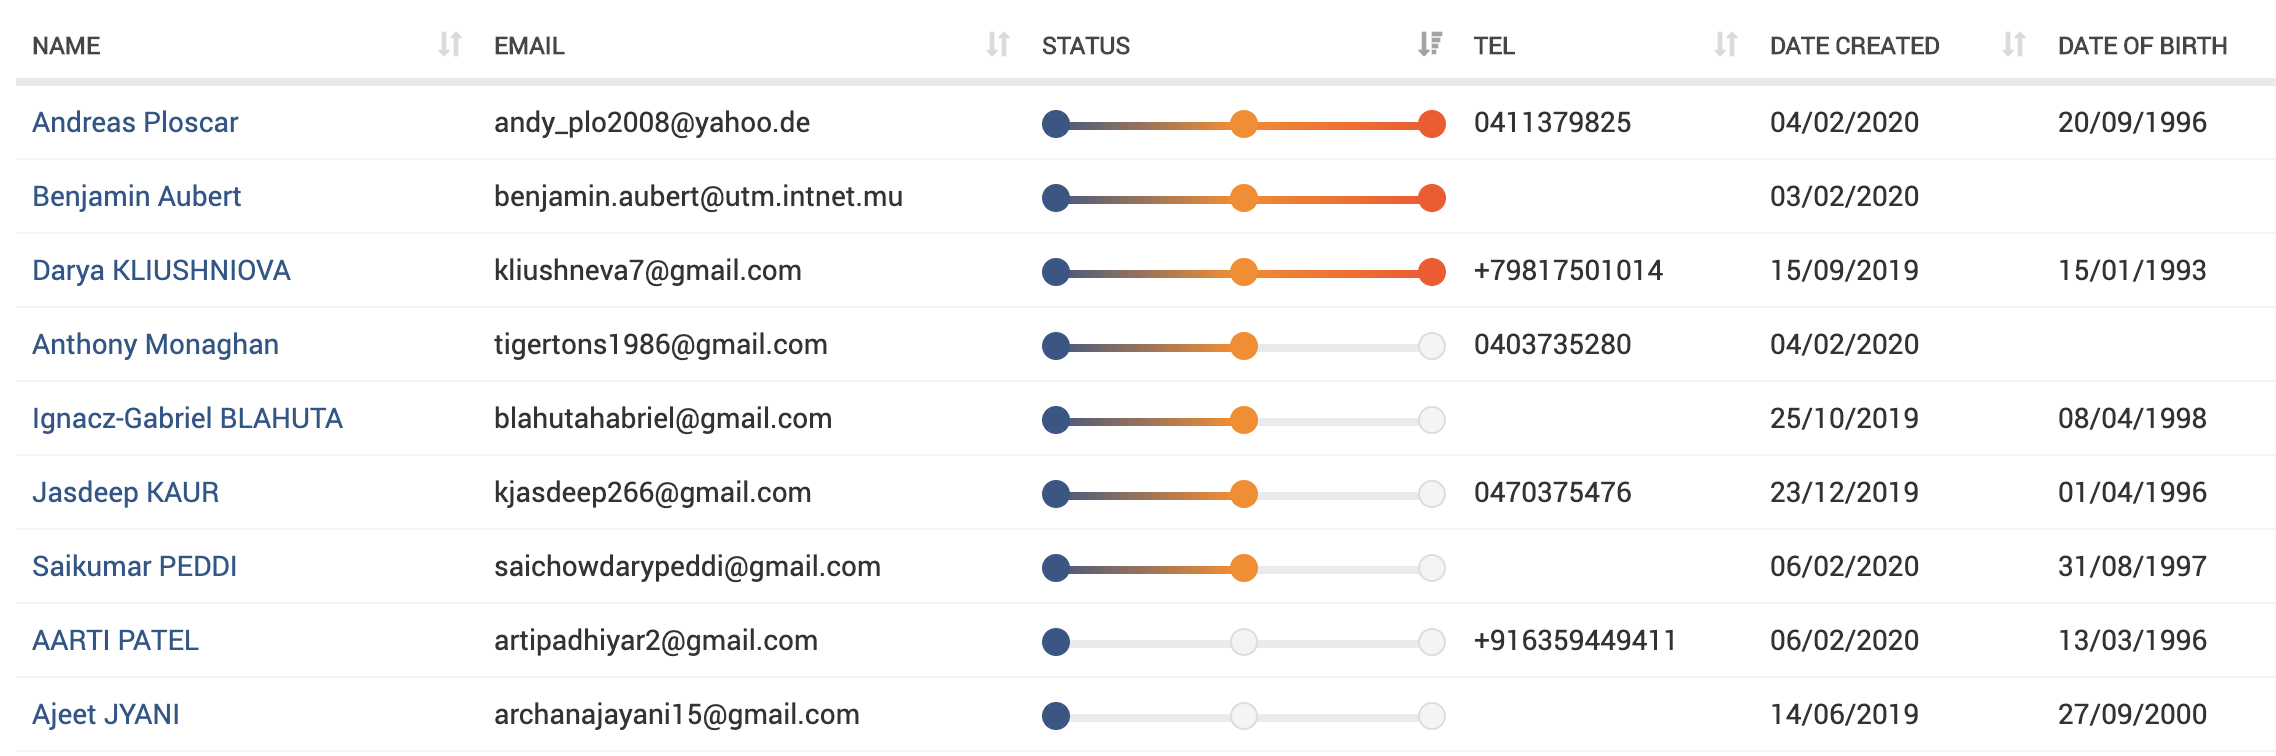Open Jasdeep KAUR's record
Image resolution: width=2276 pixels, height=756 pixels.
pyautogui.click(x=125, y=492)
